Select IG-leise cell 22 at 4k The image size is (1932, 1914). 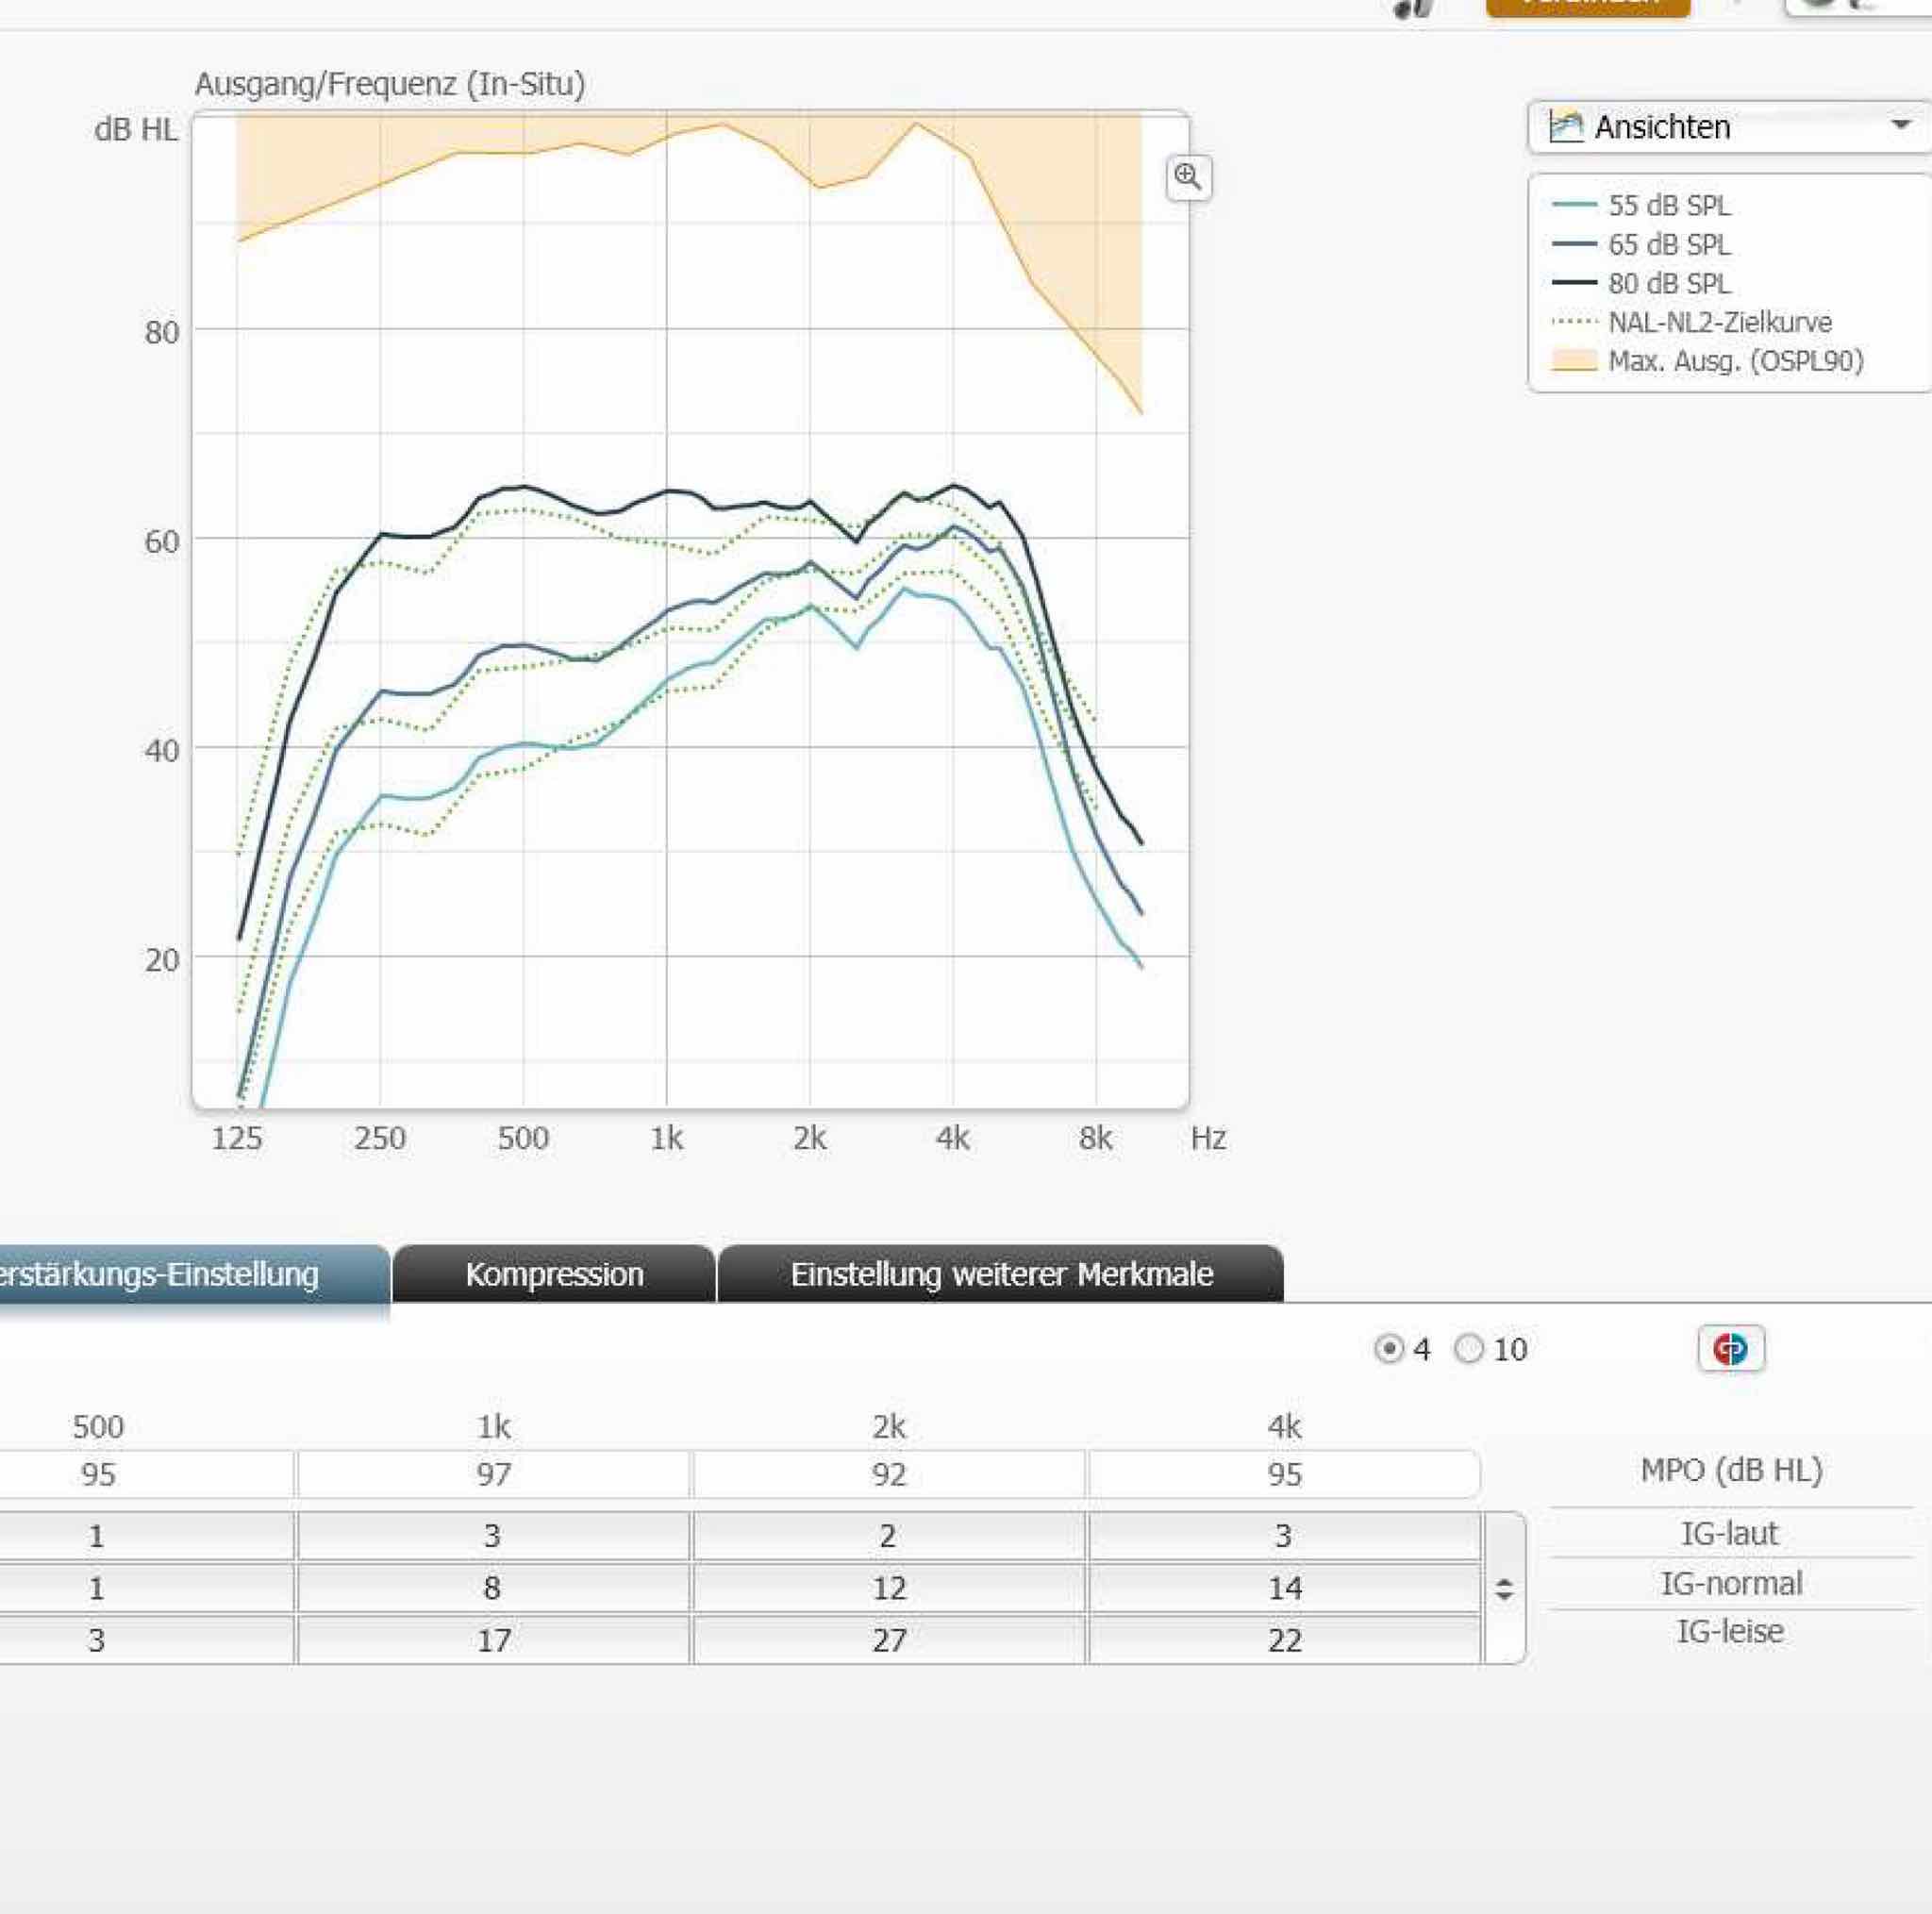pyautogui.click(x=1284, y=1640)
